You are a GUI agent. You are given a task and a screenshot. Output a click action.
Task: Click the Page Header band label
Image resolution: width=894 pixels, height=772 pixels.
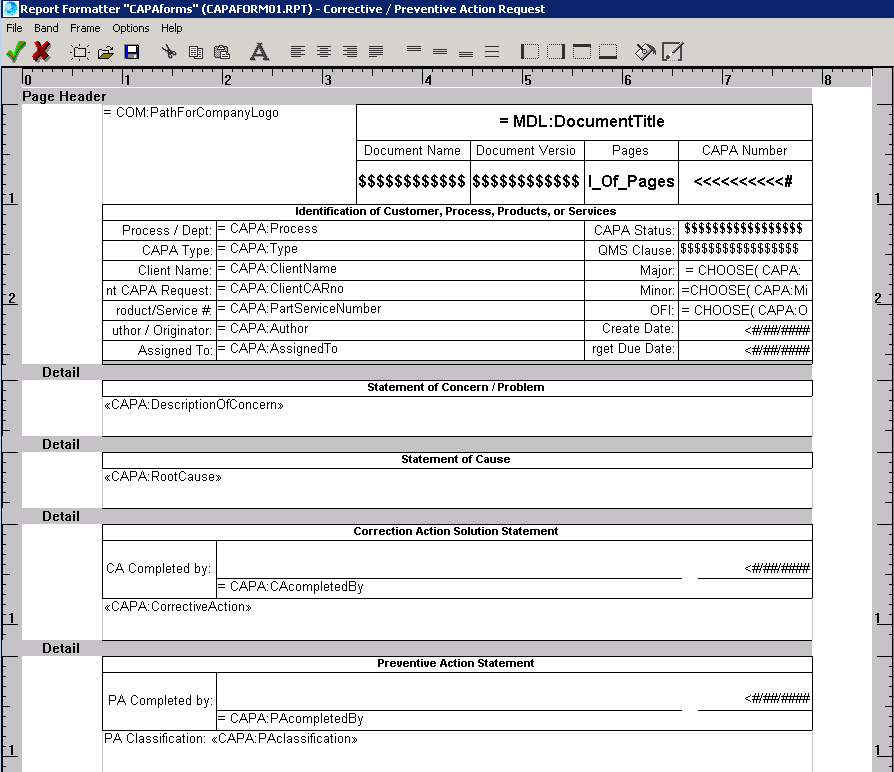pos(64,97)
